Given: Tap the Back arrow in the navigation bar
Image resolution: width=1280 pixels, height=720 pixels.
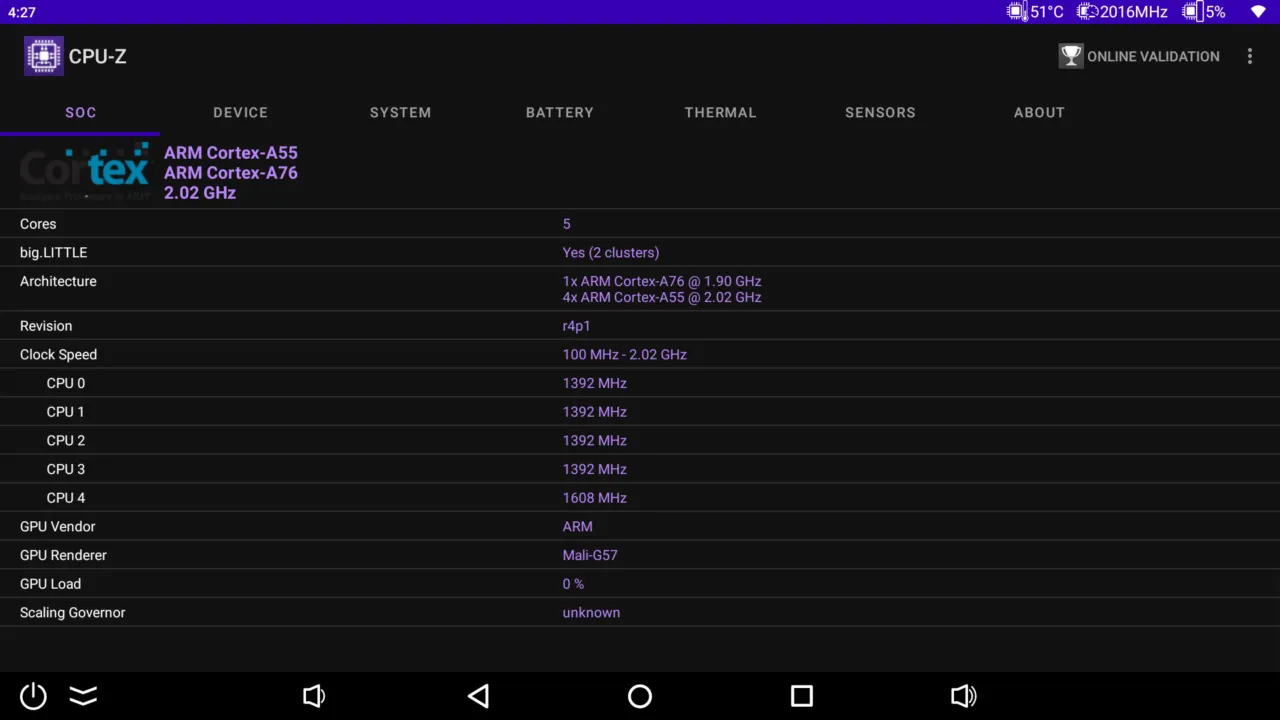Looking at the screenshot, I should (478, 696).
